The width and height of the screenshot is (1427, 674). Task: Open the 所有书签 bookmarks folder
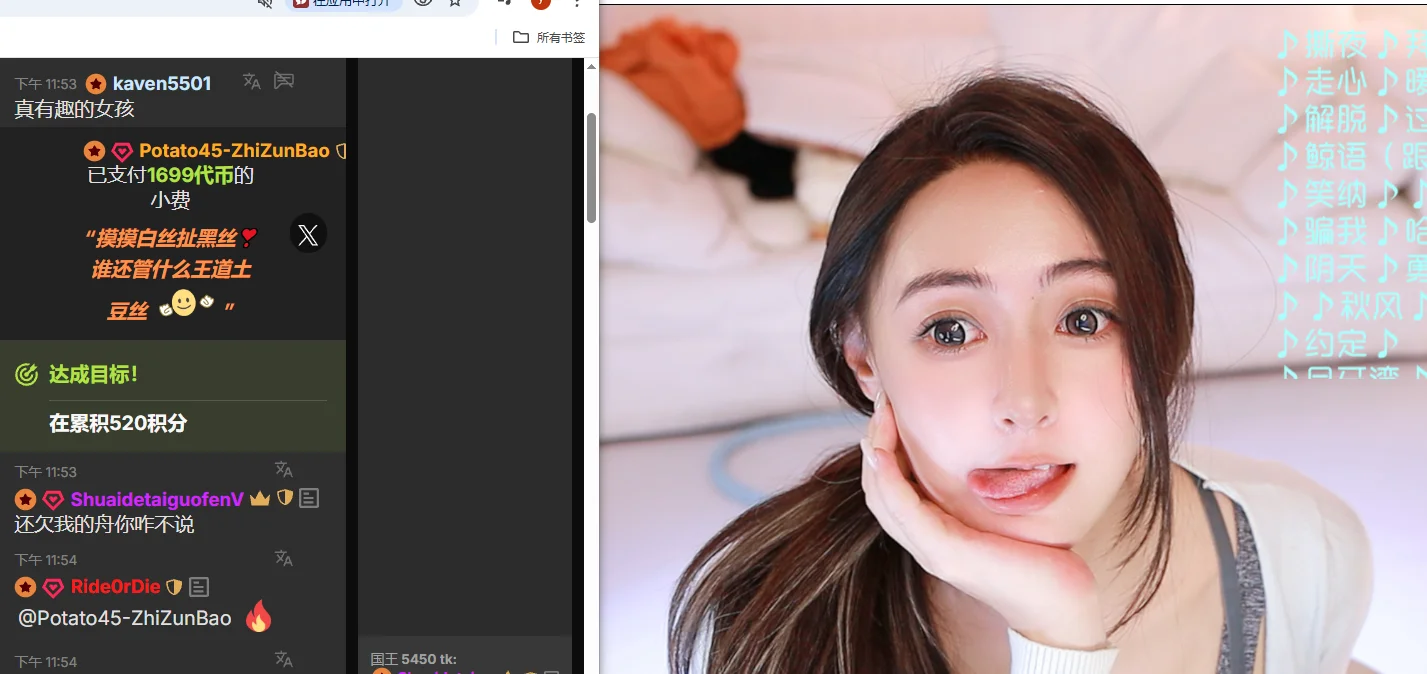coord(548,38)
